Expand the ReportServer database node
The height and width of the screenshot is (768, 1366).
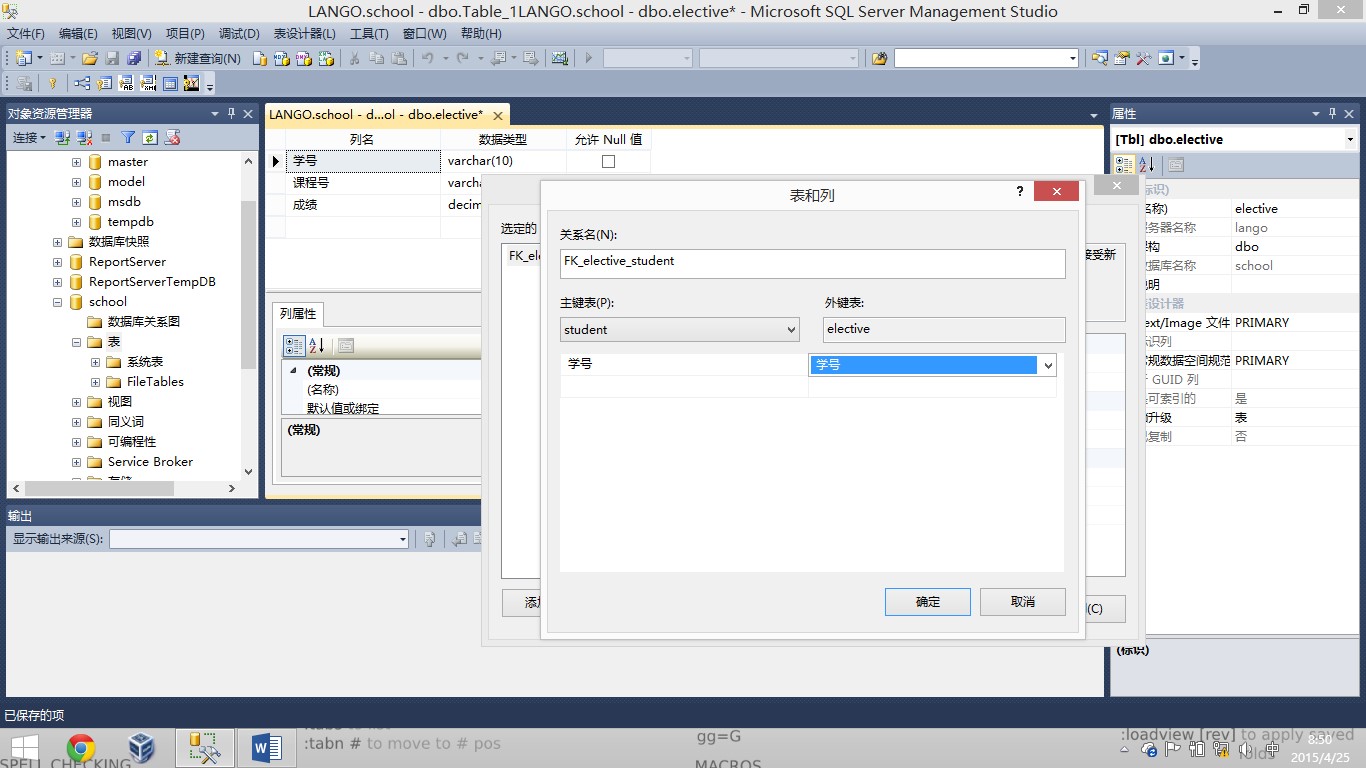58,261
